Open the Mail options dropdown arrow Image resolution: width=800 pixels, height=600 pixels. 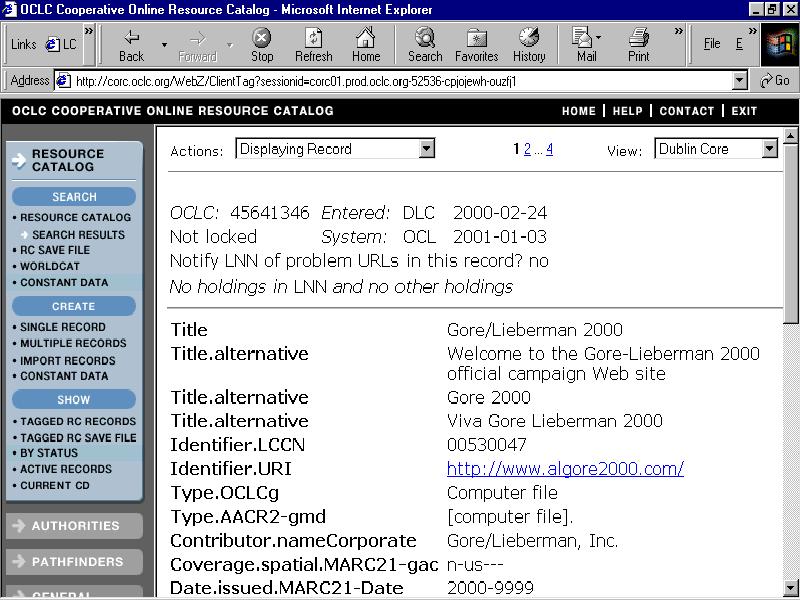pos(598,37)
